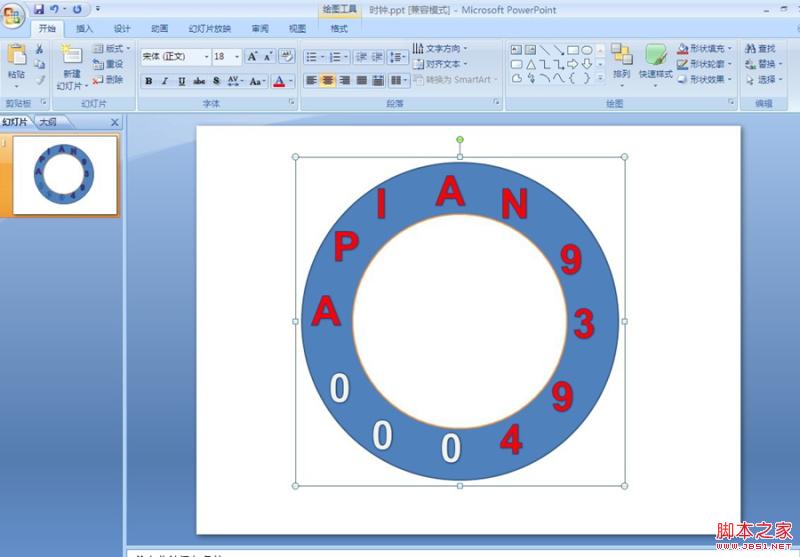Click the Paste (粘贴) icon
800x557 pixels.
pyautogui.click(x=16, y=55)
